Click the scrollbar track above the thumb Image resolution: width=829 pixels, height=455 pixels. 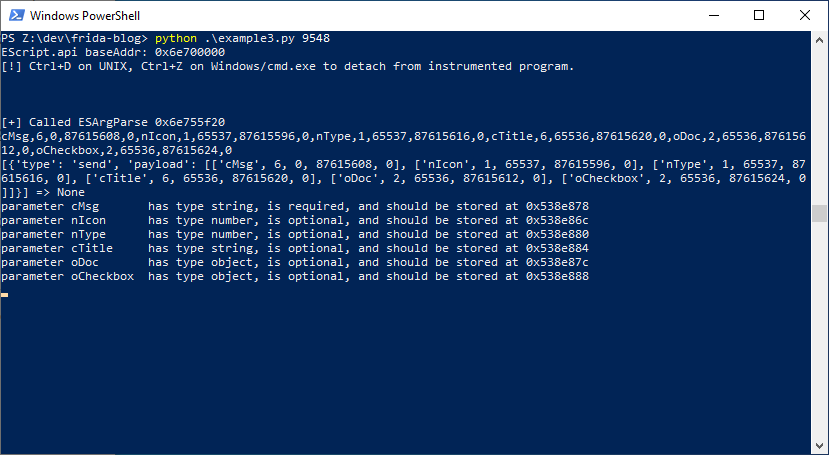[x=820, y=120]
